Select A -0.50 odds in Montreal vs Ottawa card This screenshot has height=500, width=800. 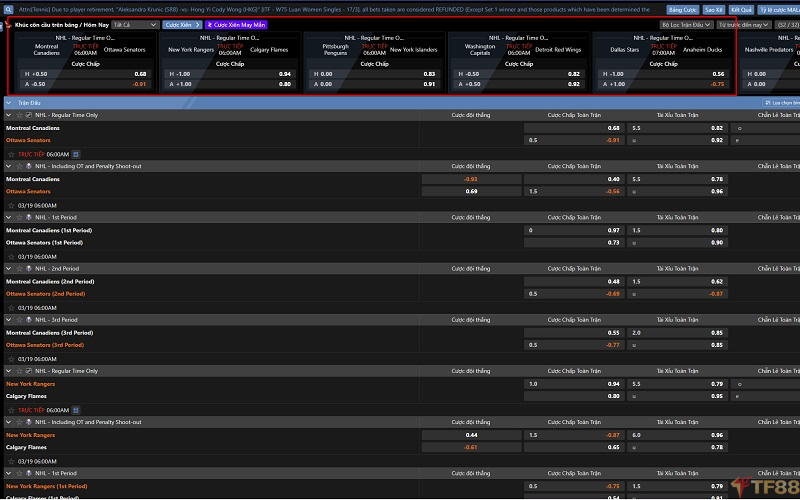pos(86,84)
